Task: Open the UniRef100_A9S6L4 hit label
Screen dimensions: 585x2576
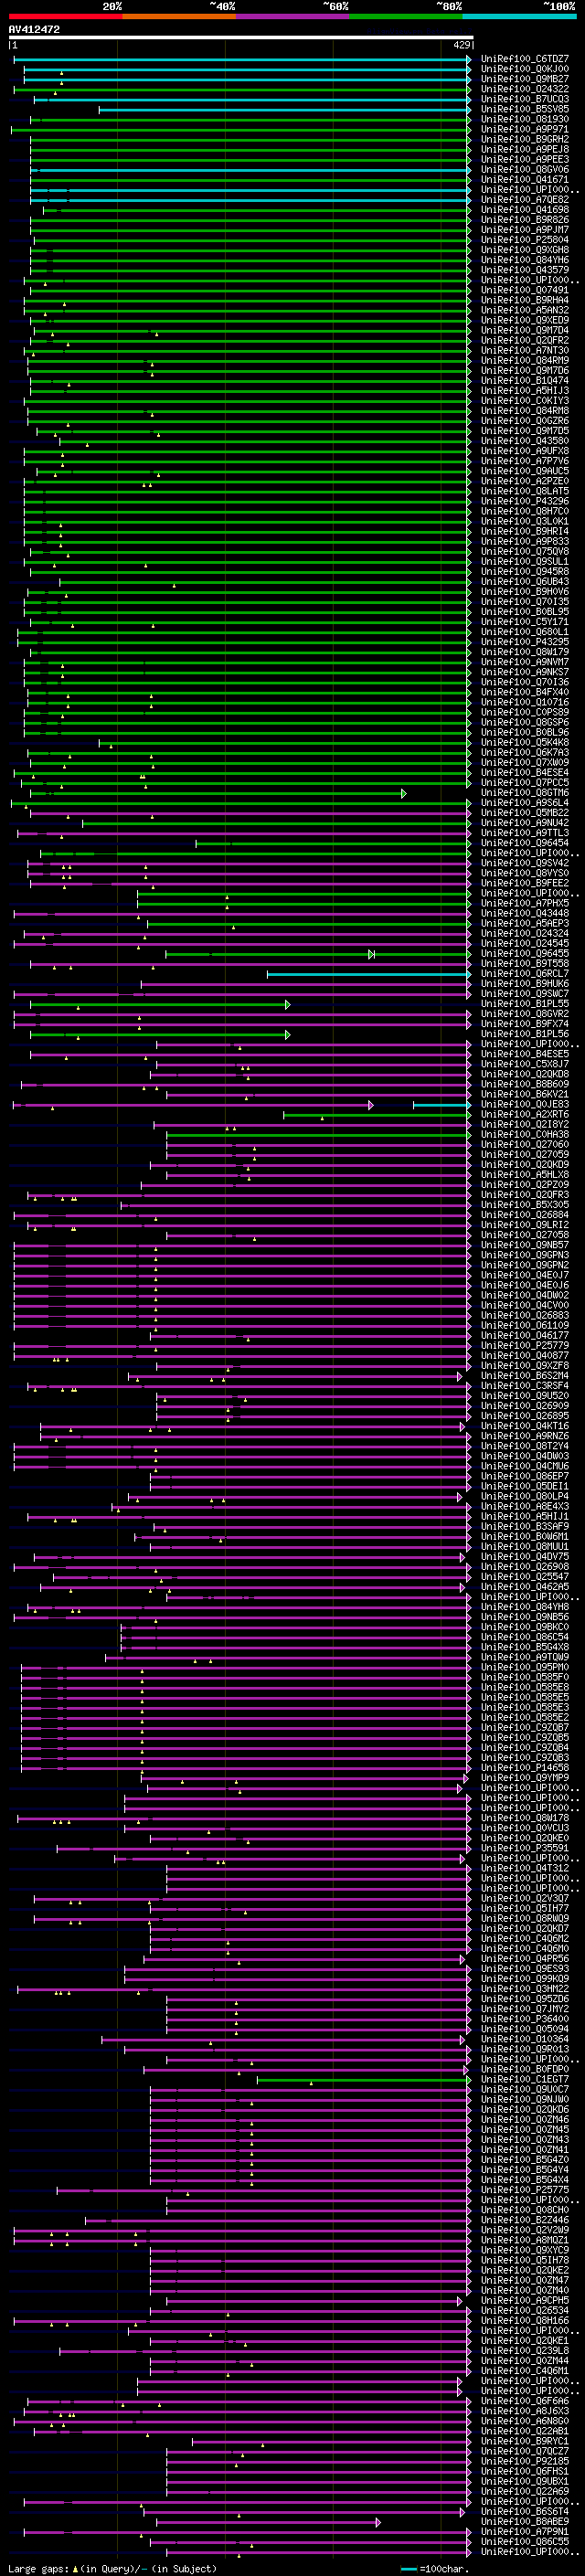Action: coord(525,803)
